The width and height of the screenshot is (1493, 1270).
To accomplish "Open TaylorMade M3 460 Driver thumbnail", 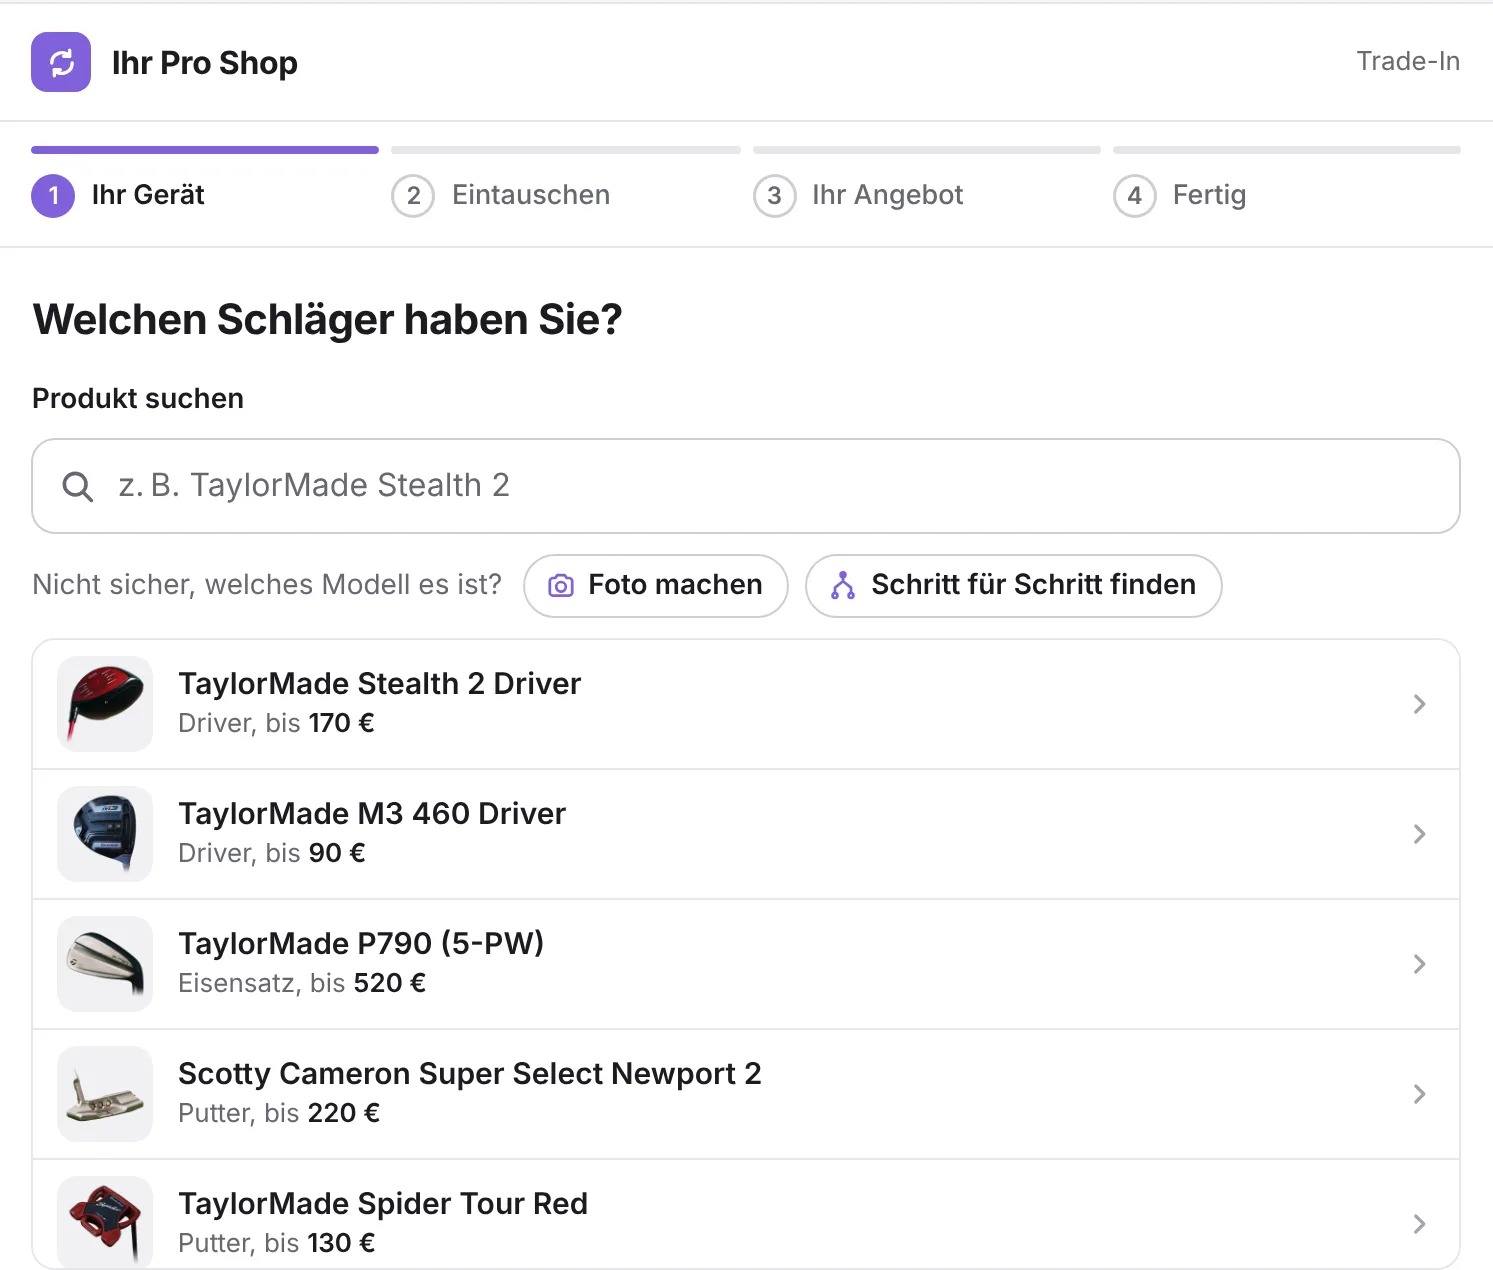I will click(x=105, y=834).
